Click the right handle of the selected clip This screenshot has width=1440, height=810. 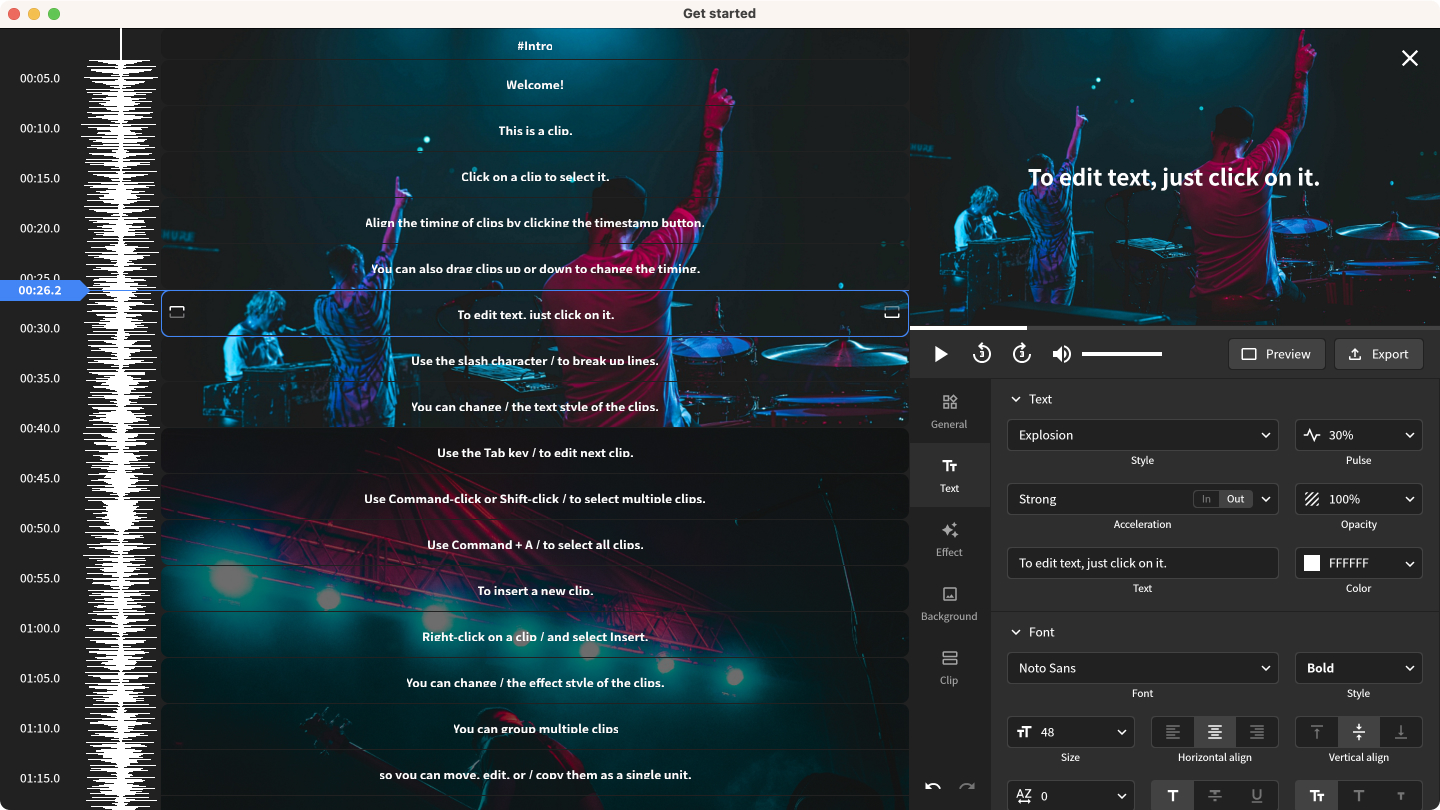pos(892,313)
